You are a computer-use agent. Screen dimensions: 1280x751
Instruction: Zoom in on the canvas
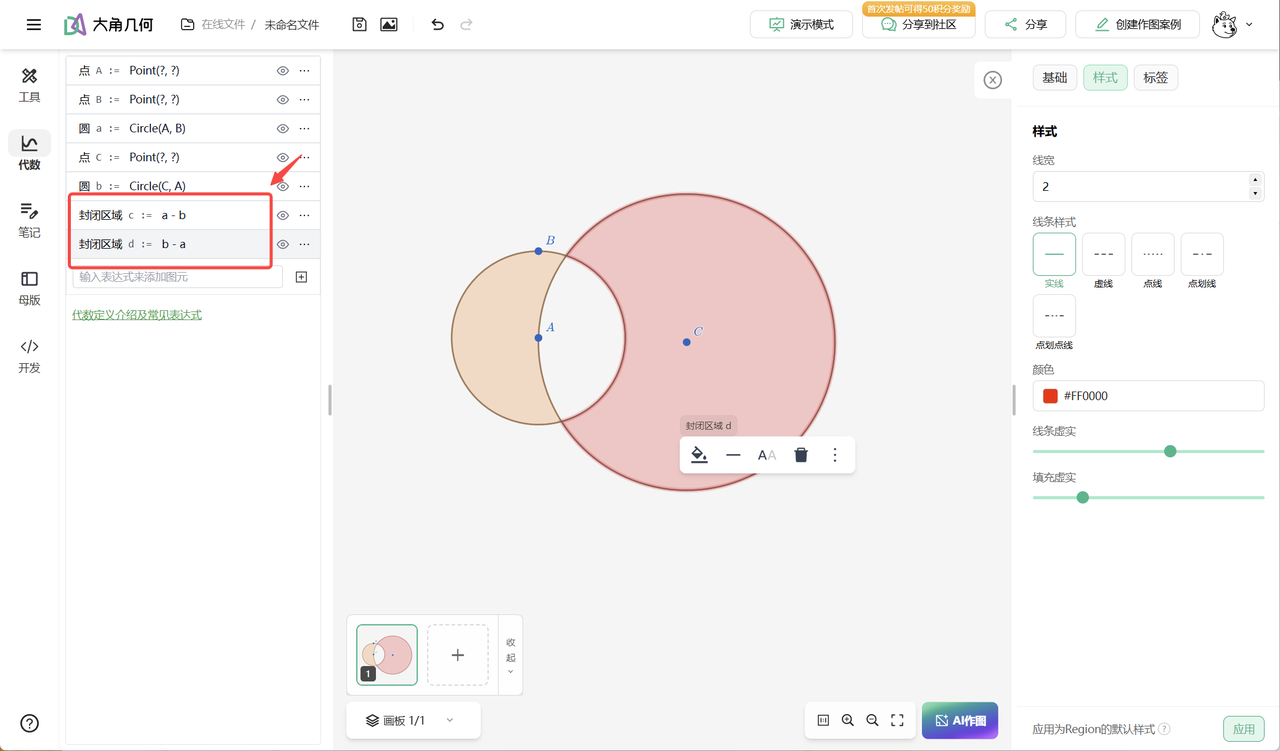[848, 720]
